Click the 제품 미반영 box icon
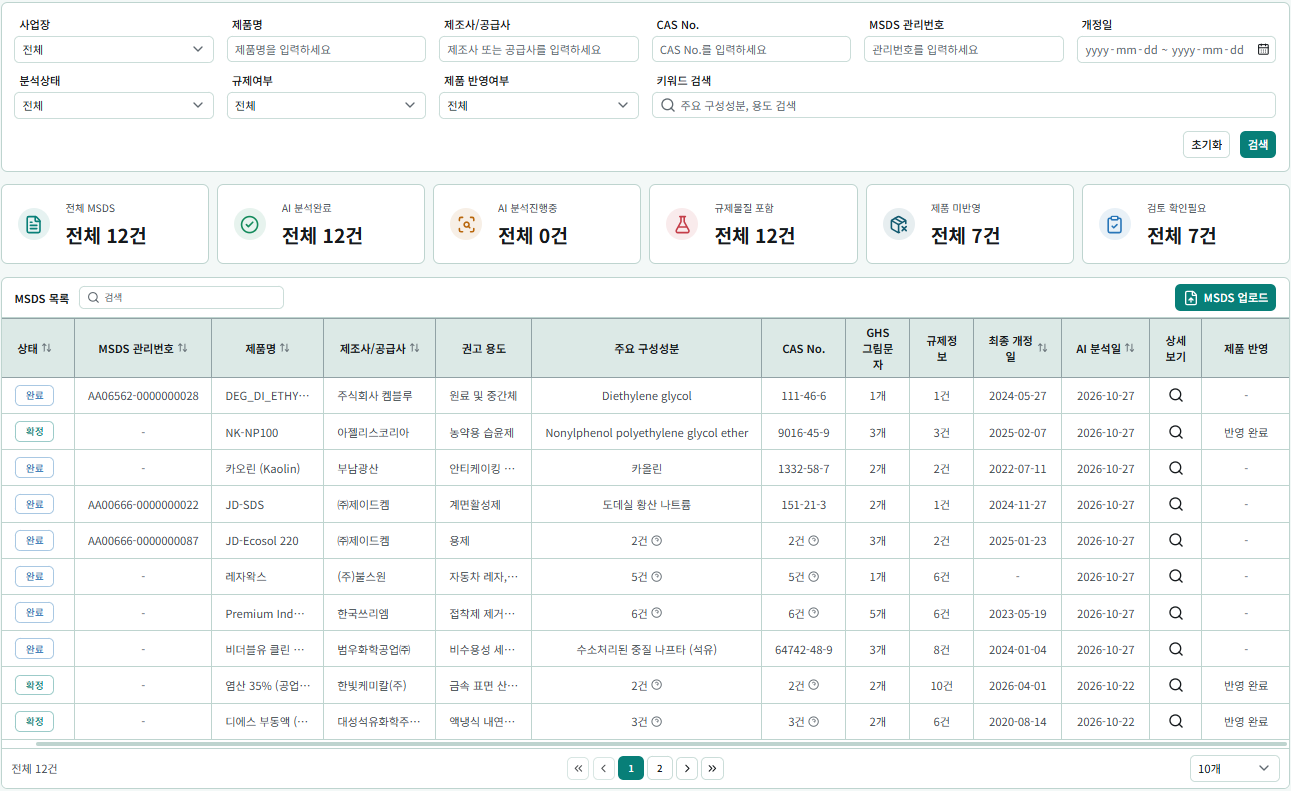The height and width of the screenshot is (791, 1291). tap(898, 224)
